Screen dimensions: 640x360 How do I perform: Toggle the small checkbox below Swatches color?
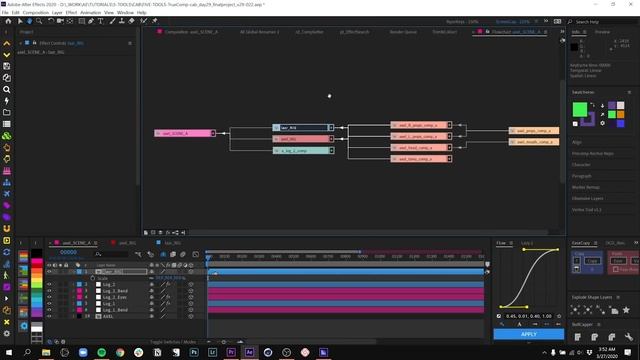(575, 124)
